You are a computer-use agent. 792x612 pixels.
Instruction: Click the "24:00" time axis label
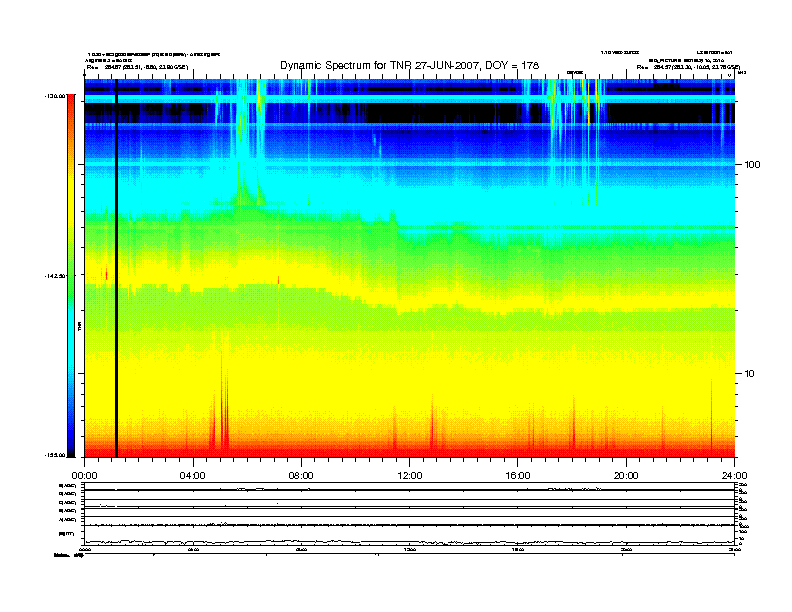tap(734, 476)
